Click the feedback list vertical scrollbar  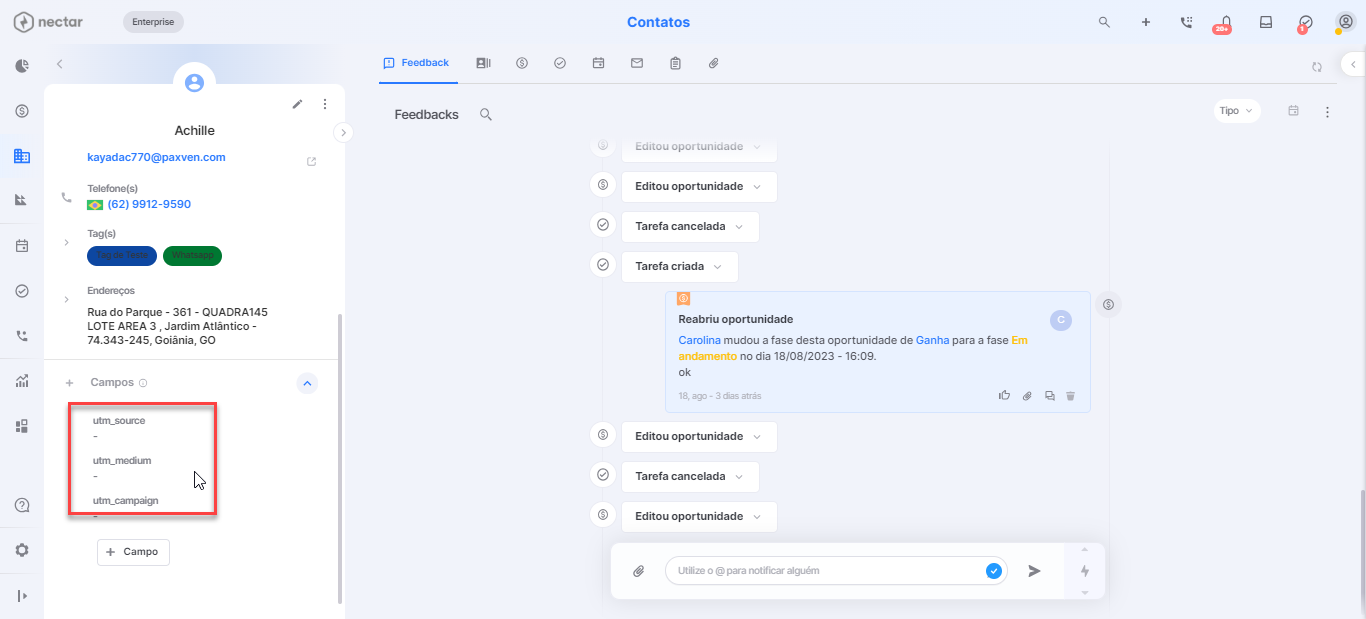click(1362, 548)
